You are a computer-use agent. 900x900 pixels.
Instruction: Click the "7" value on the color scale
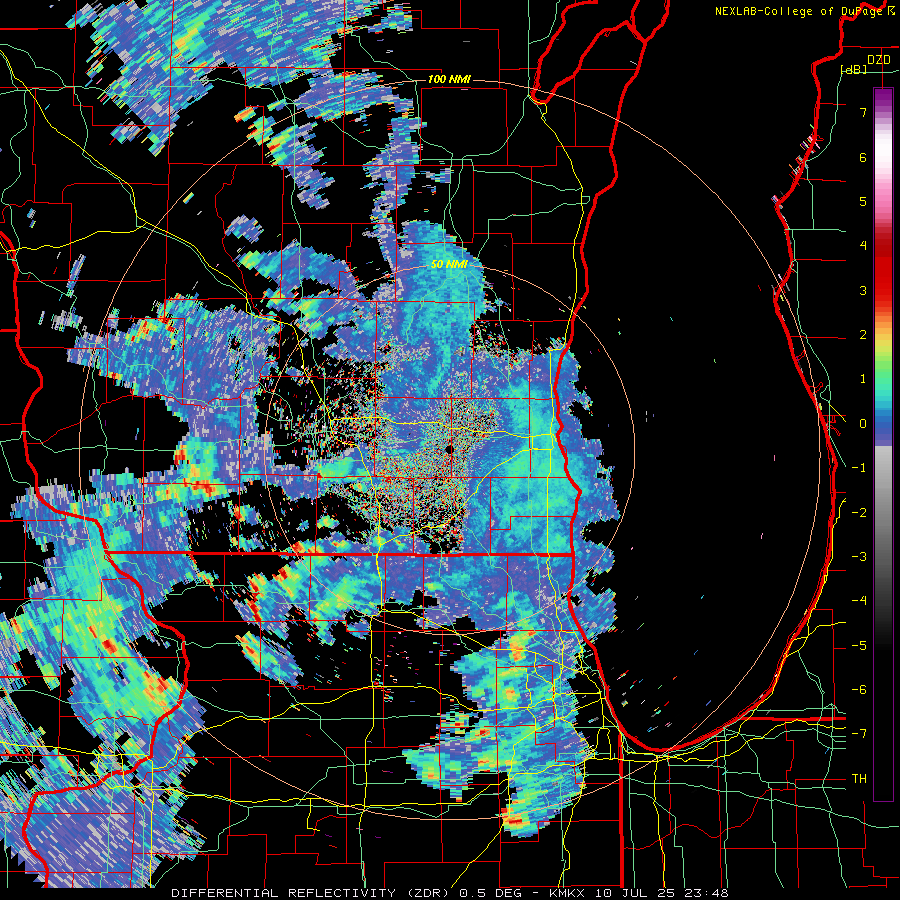(863, 112)
